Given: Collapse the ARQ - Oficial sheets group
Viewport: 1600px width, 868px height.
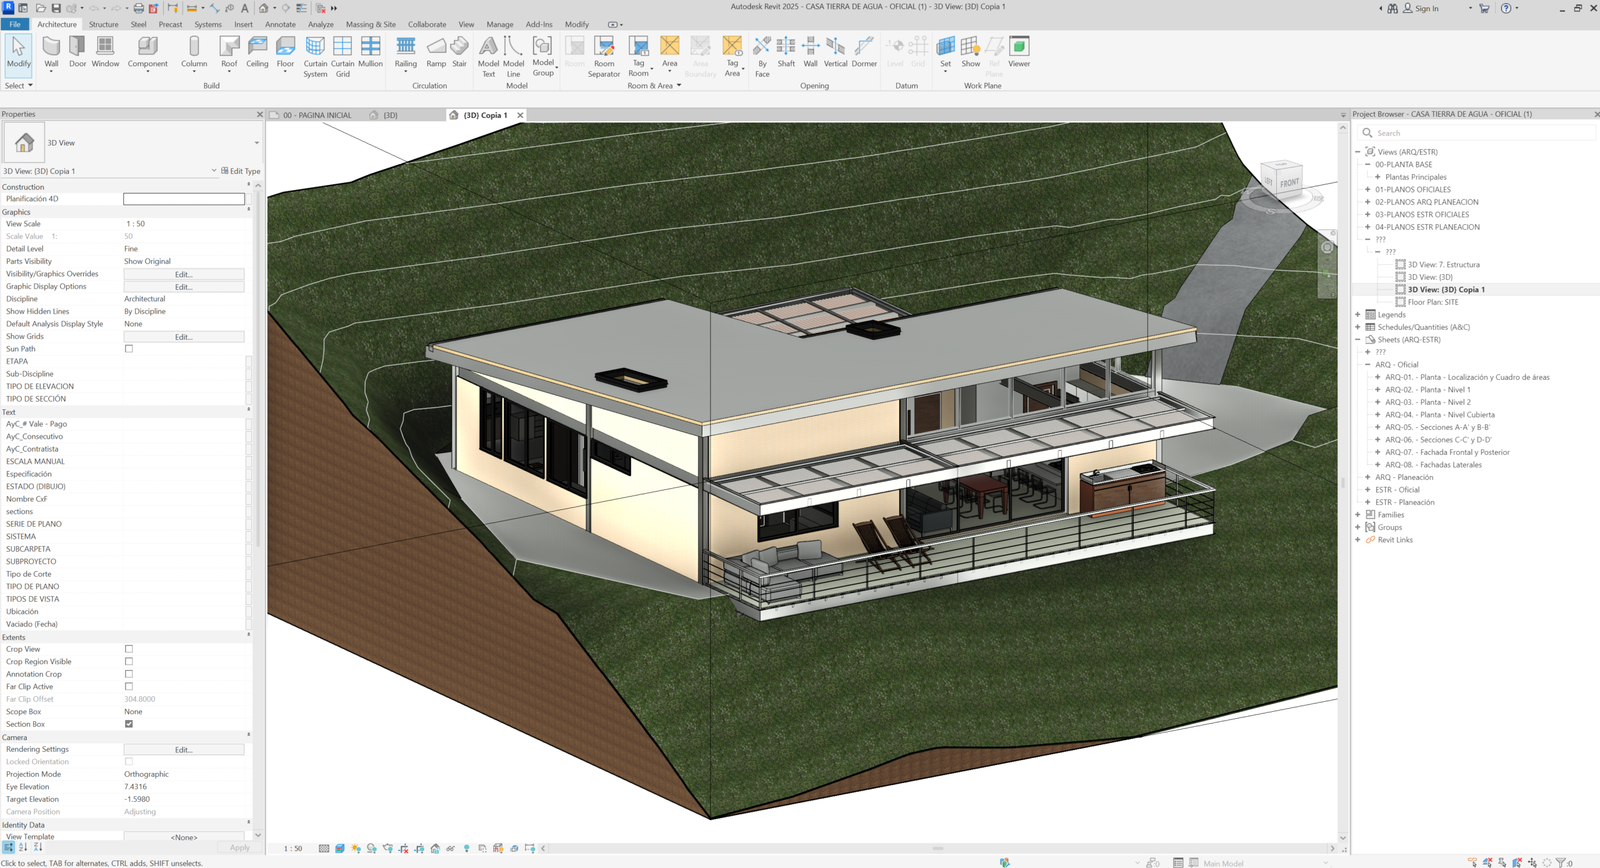Looking at the screenshot, I should pyautogui.click(x=1368, y=365).
